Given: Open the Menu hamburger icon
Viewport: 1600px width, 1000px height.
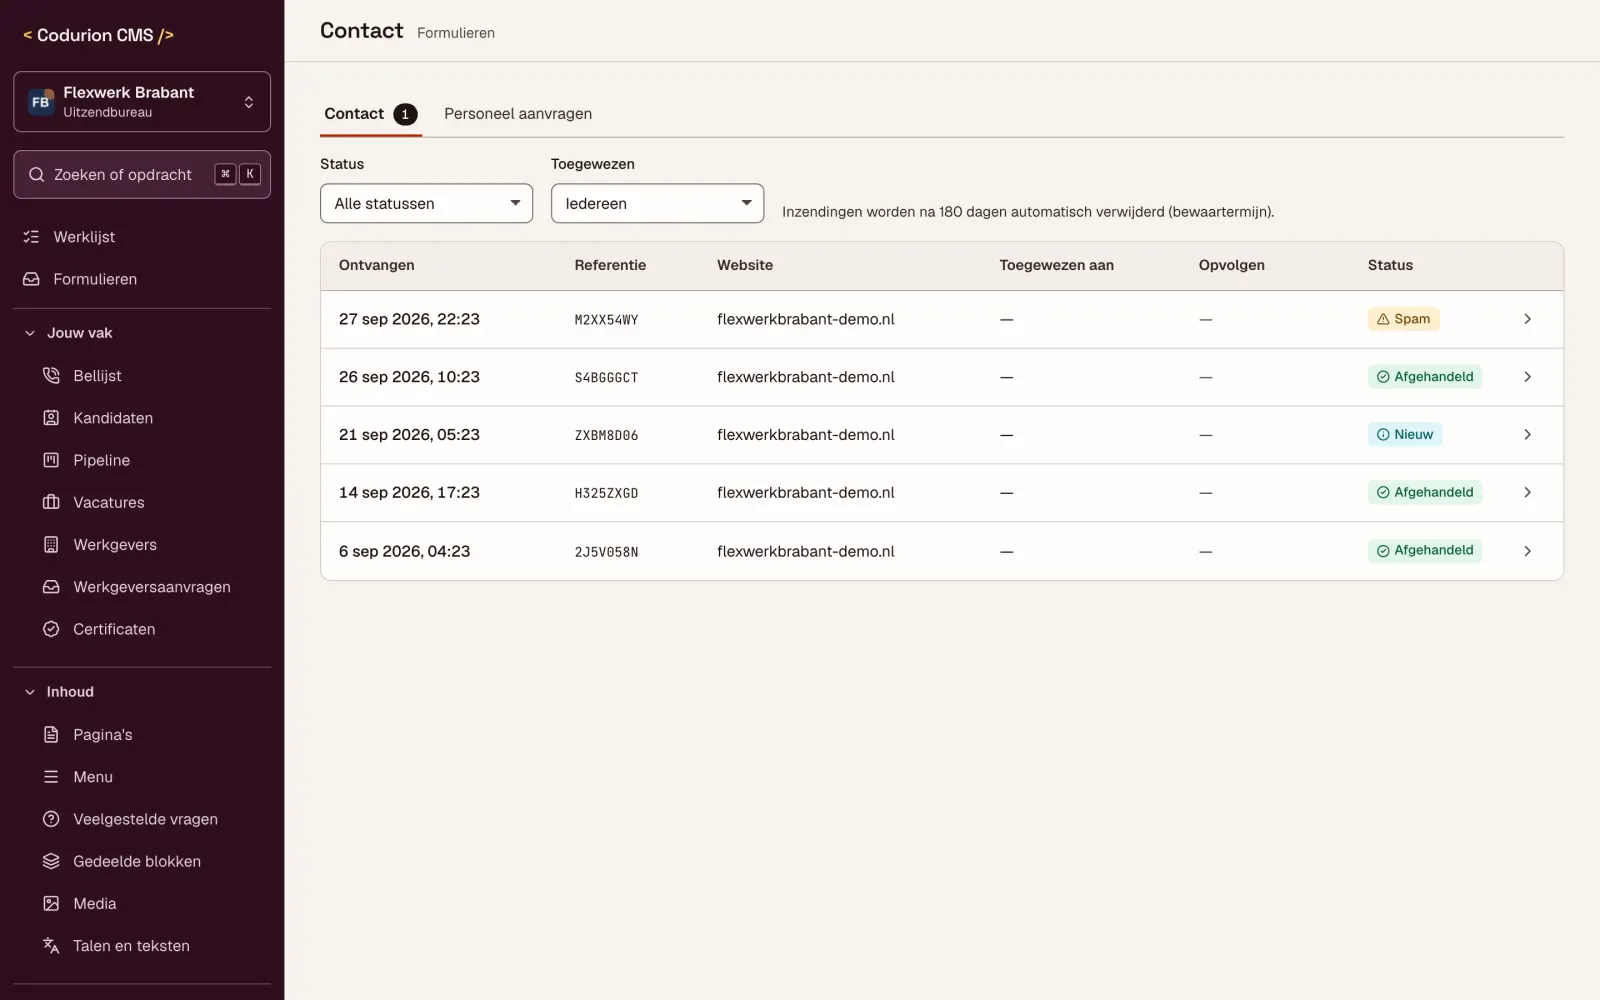Looking at the screenshot, I should pos(51,777).
